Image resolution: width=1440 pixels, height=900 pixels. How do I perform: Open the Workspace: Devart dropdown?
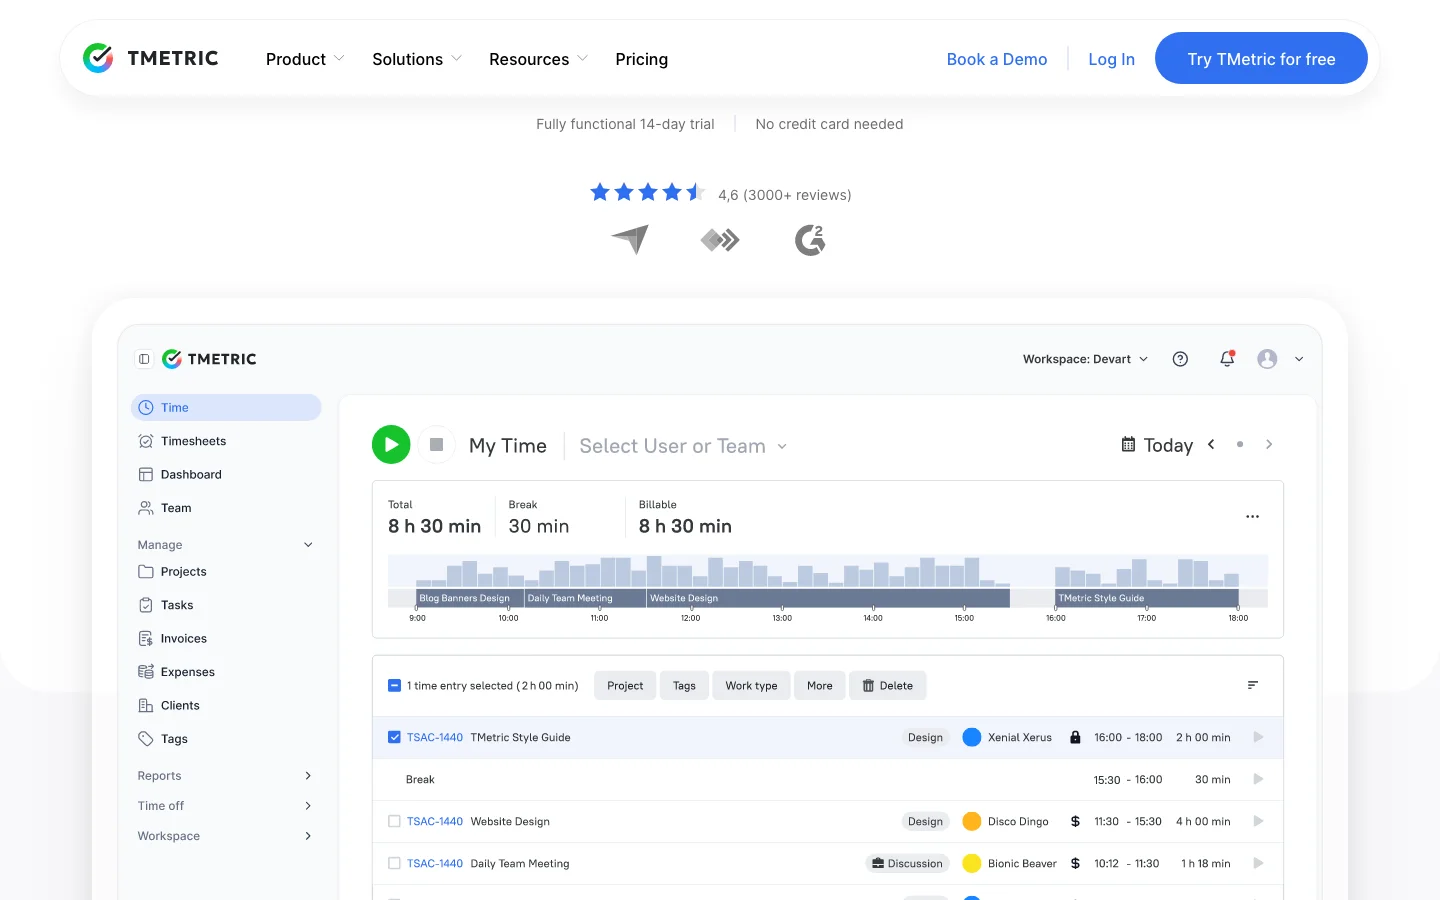pyautogui.click(x=1085, y=359)
